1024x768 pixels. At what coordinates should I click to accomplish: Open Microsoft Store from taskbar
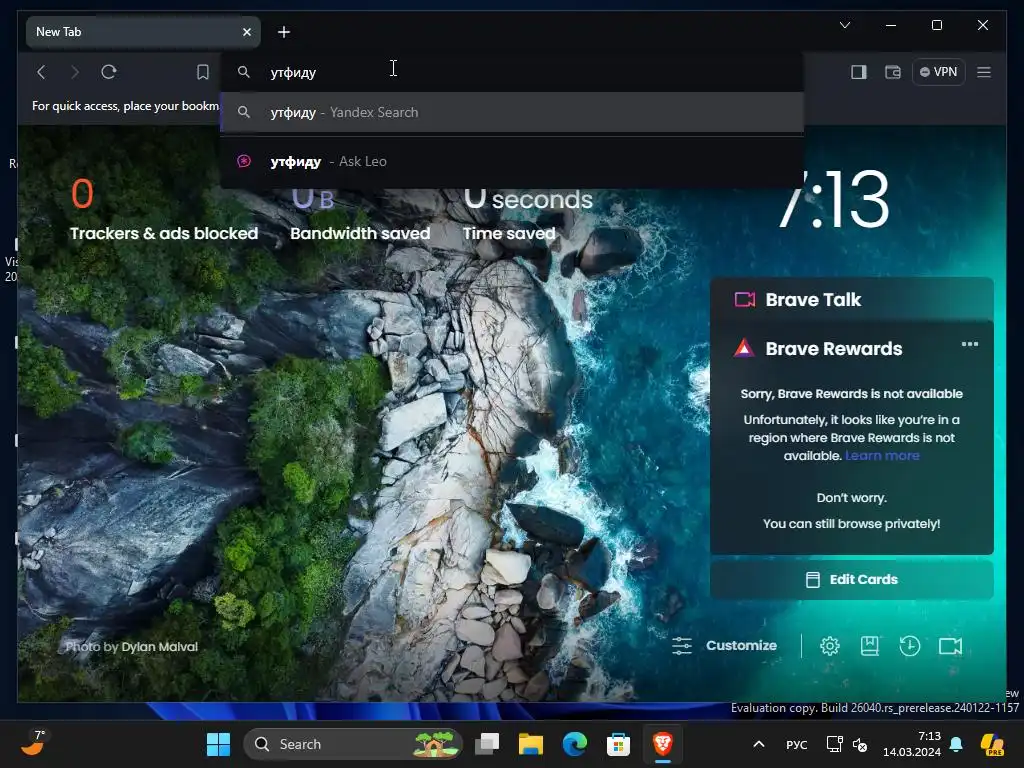click(x=618, y=744)
